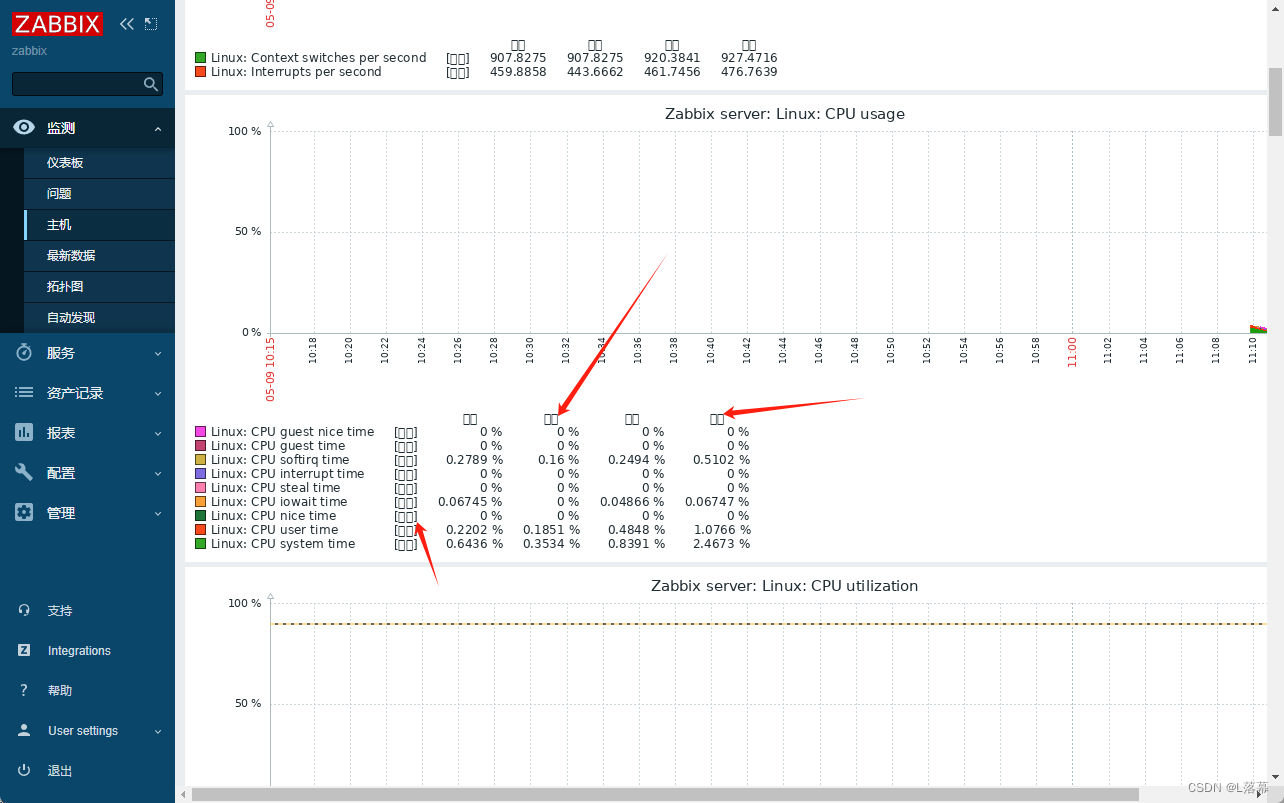The image size is (1284, 803).
Task: Click CPU softirq time color swatch
Action: (x=201, y=460)
